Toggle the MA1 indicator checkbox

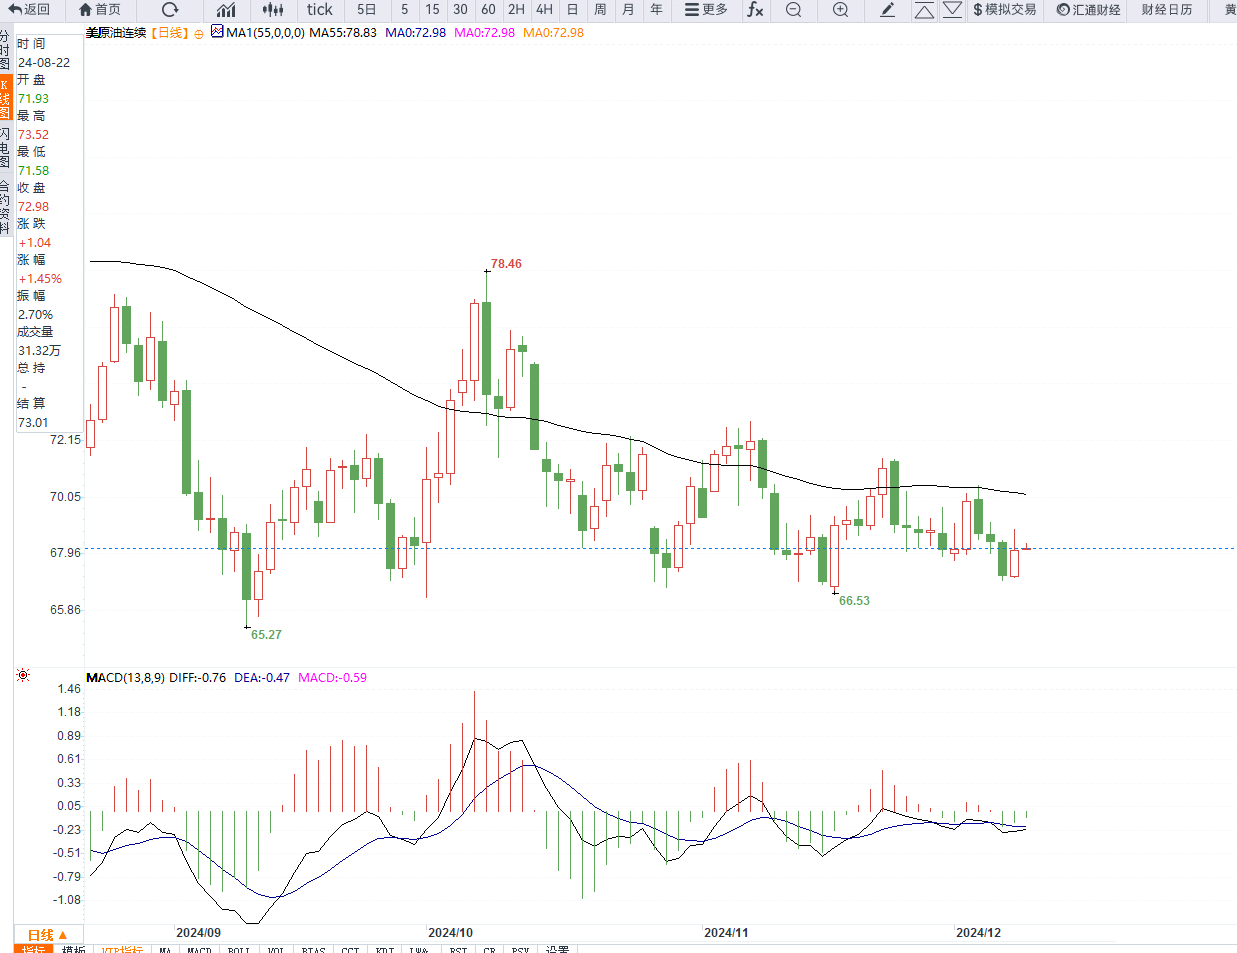coord(217,32)
